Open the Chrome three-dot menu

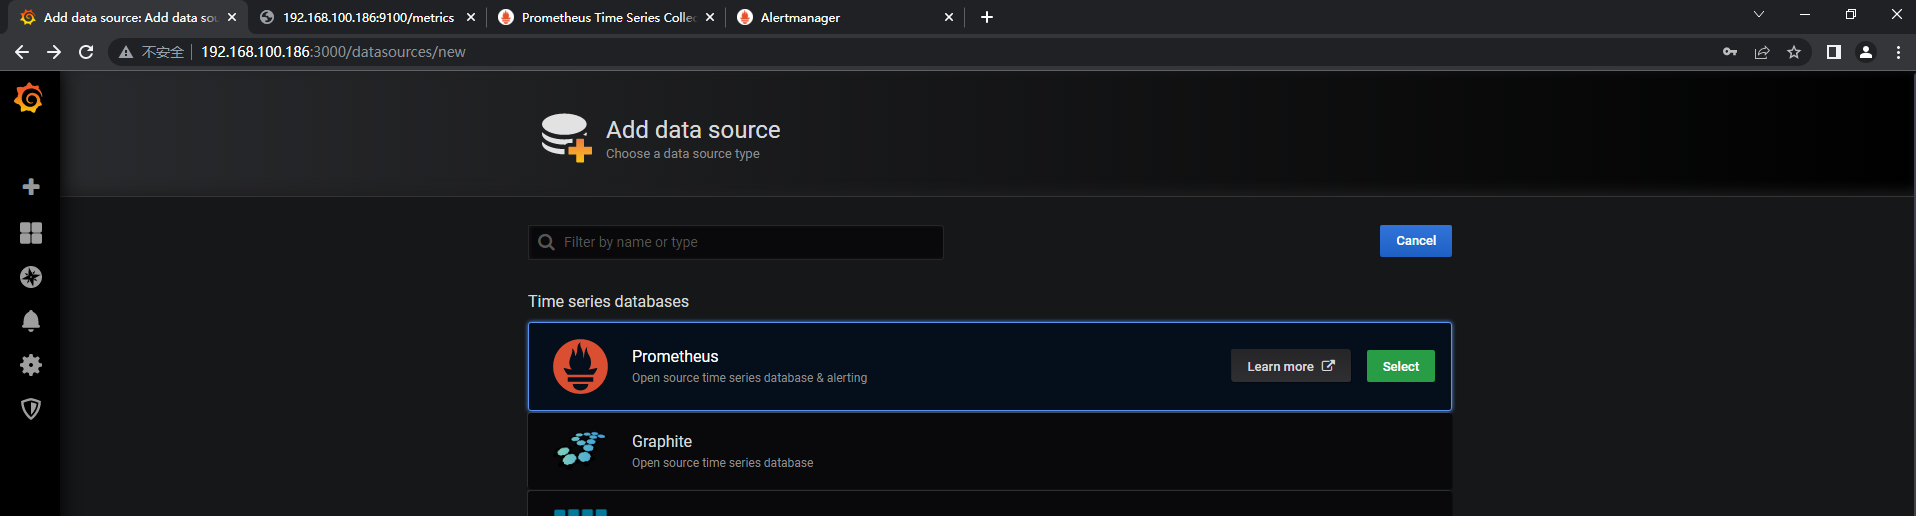(1898, 52)
